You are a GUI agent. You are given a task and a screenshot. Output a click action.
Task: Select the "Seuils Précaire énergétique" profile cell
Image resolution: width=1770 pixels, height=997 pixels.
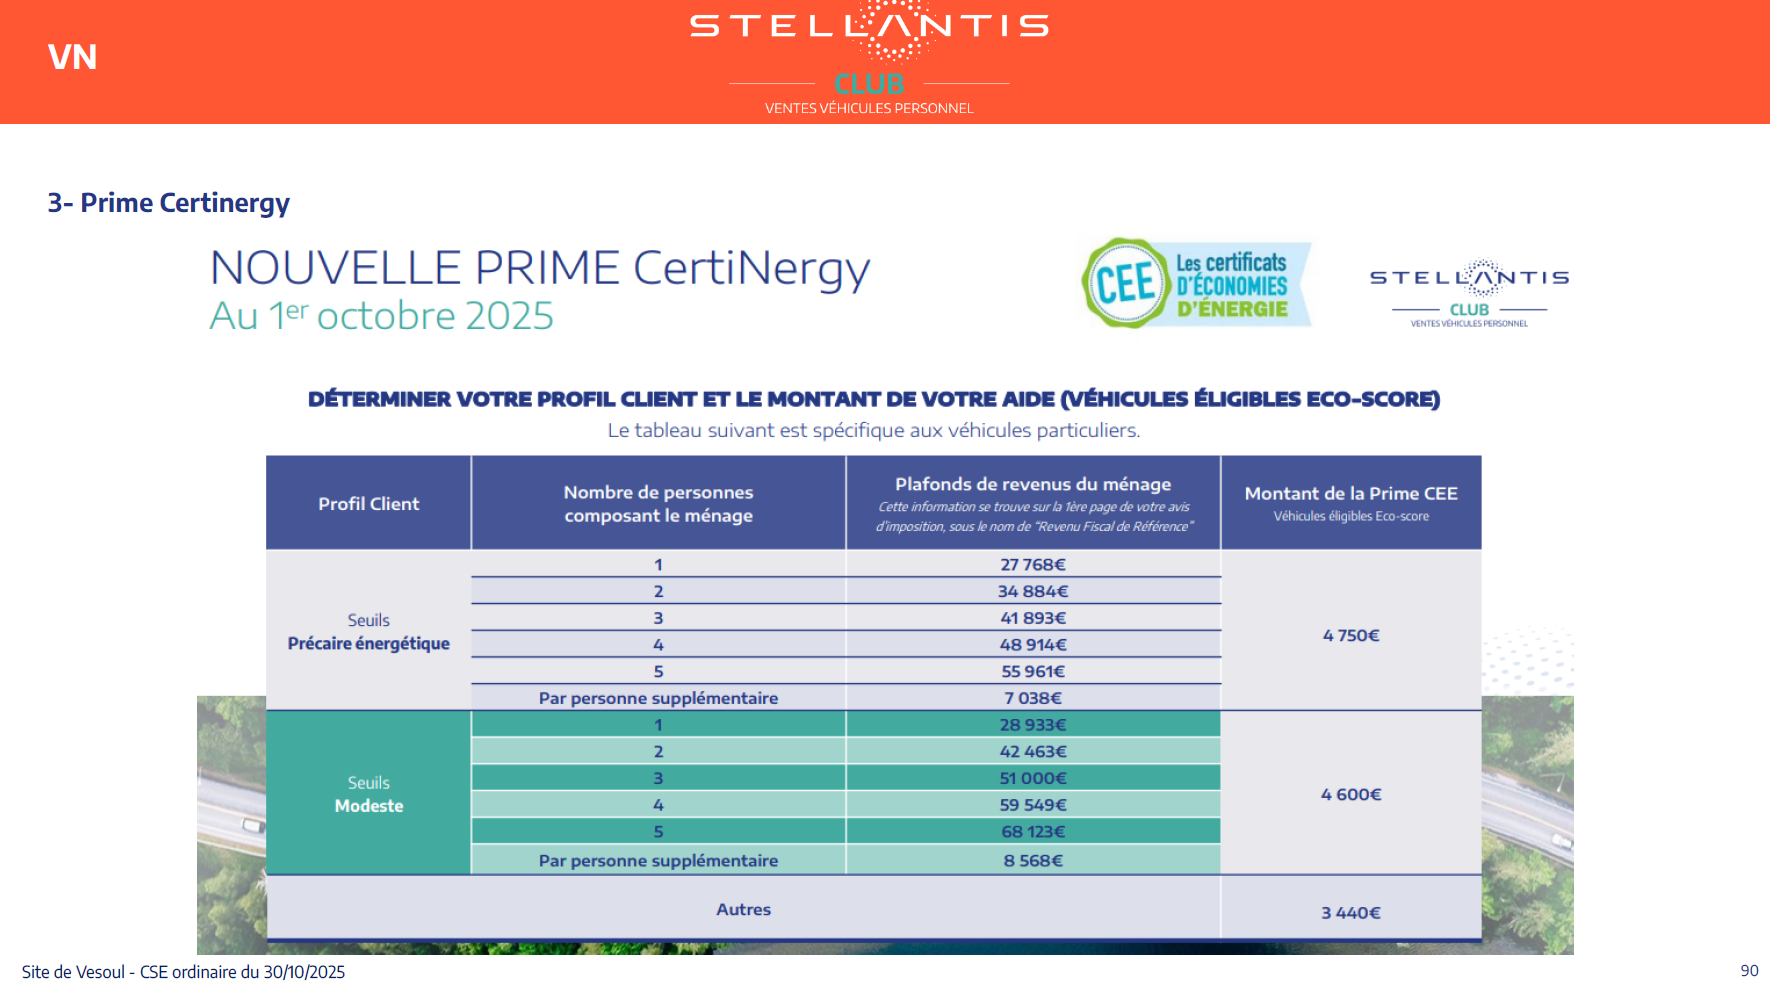368,632
